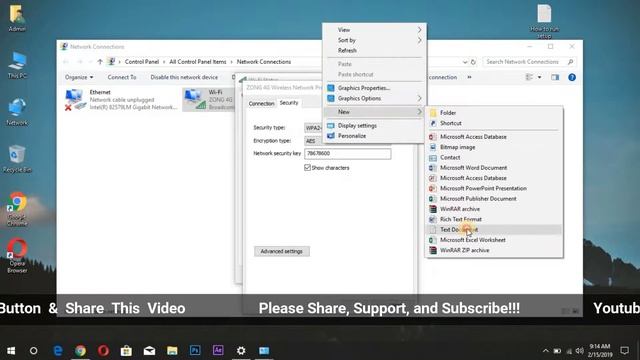Create a new Folder from submenu

click(494, 113)
